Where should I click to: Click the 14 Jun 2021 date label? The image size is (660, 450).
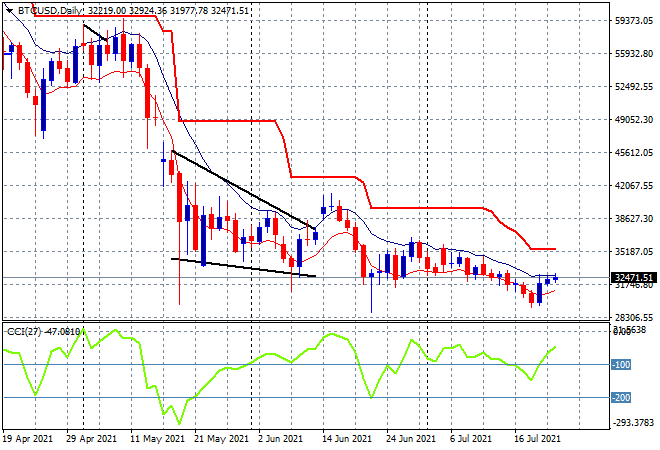(x=347, y=439)
